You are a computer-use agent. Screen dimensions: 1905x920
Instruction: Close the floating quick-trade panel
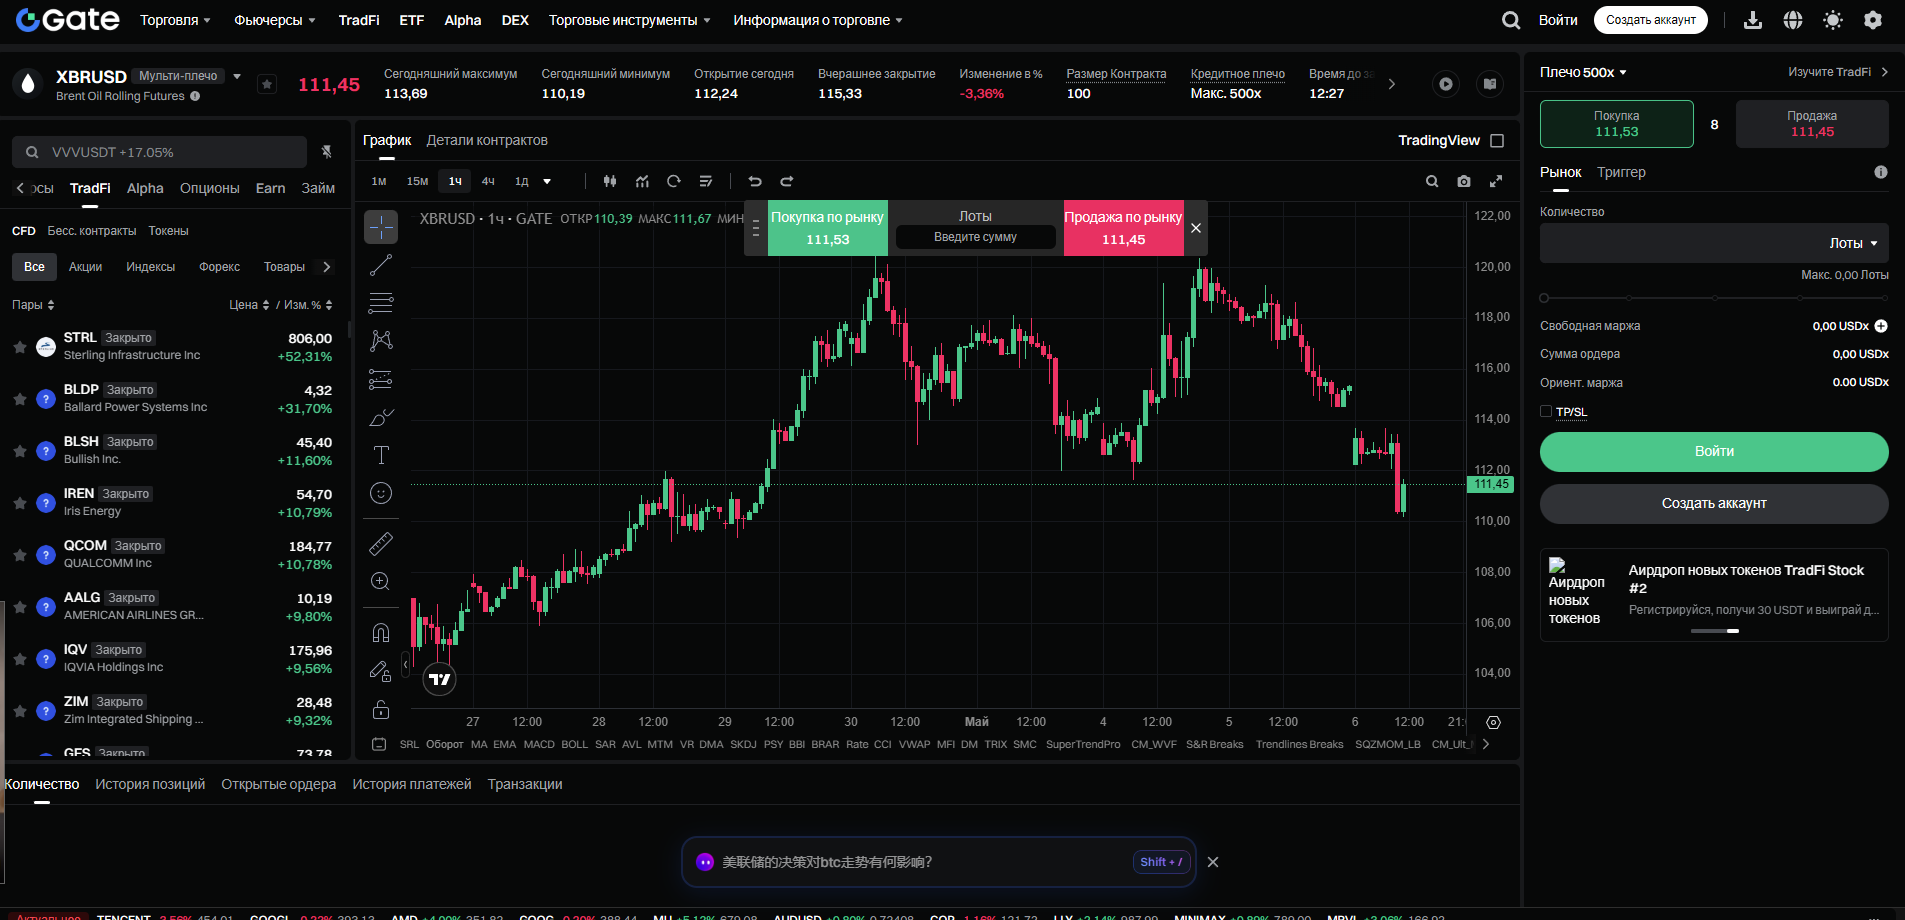1196,228
